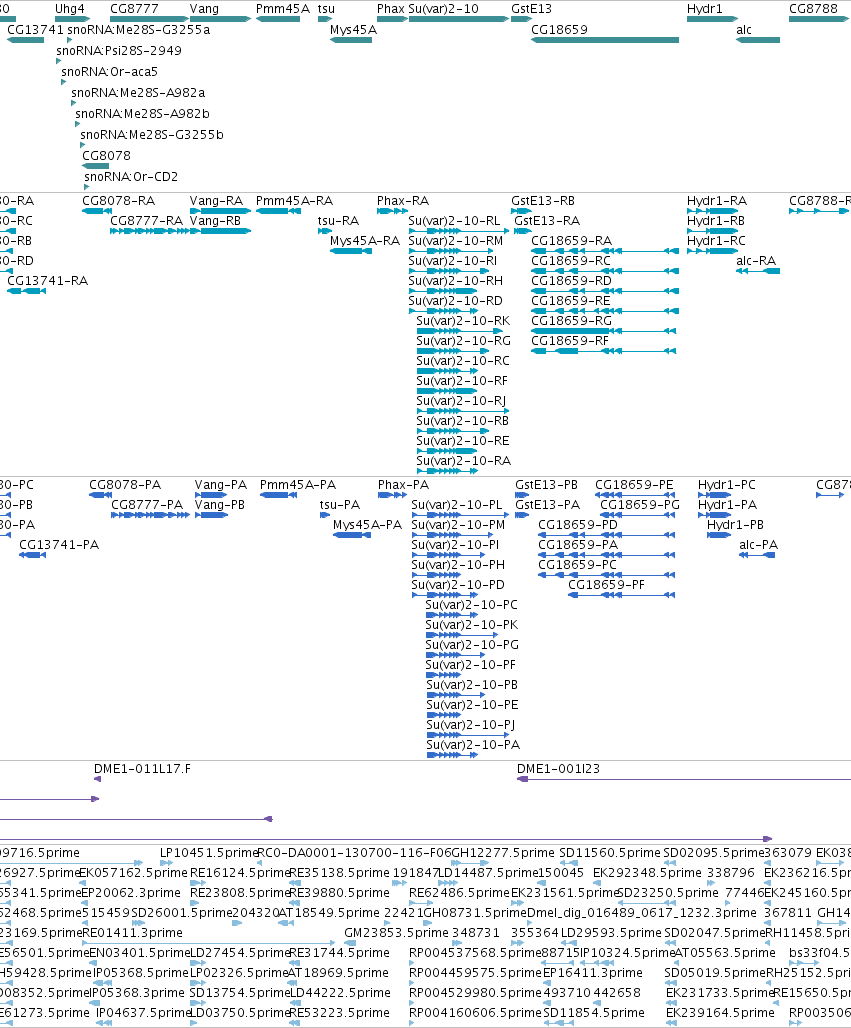Image resolution: width=851 pixels, height=1028 pixels.
Task: Select the CG8777-RA transcript label
Action: 146,221
